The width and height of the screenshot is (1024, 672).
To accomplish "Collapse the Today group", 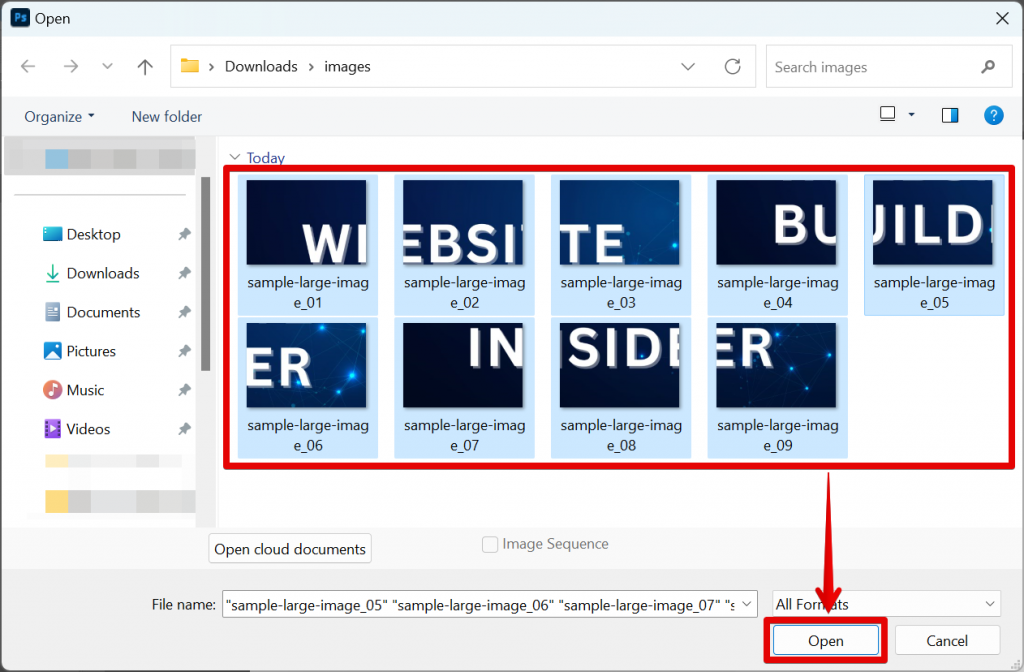I will pyautogui.click(x=234, y=158).
